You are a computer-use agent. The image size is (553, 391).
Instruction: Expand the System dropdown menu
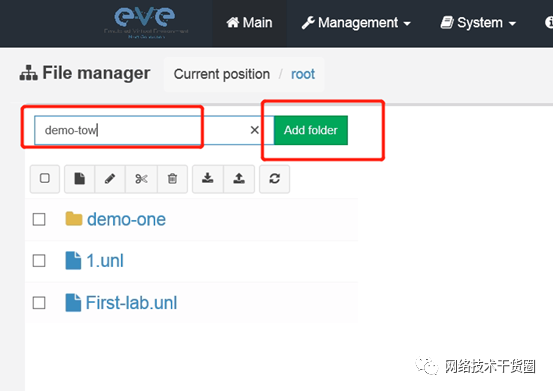point(478,23)
